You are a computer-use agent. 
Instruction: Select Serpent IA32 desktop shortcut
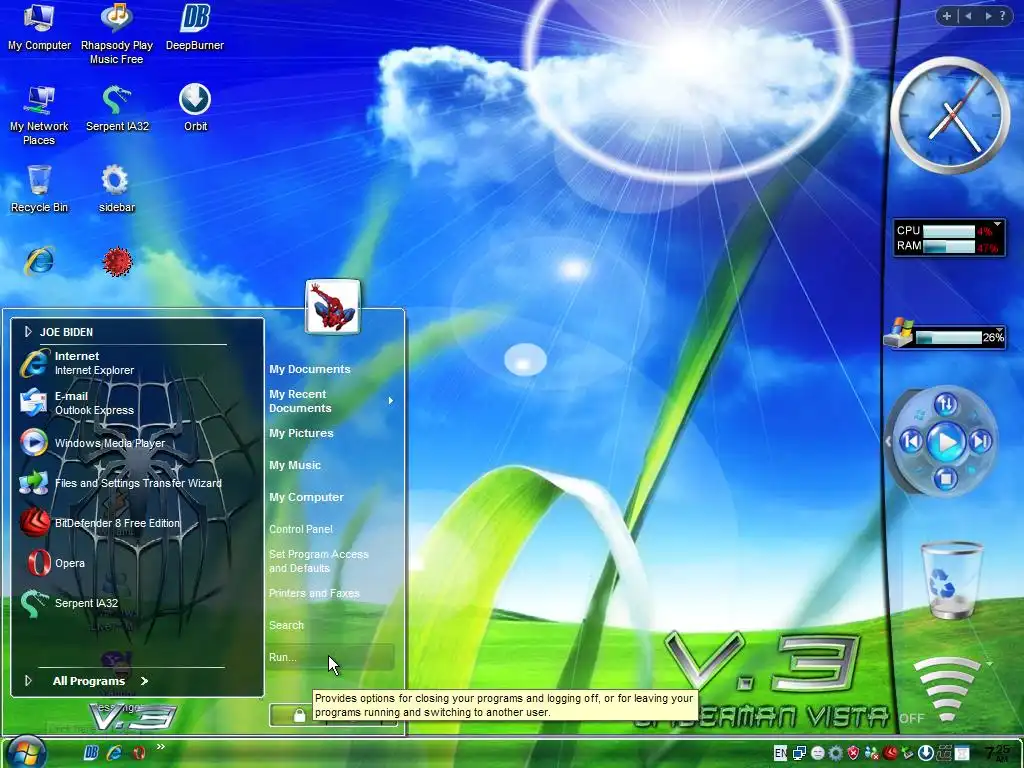117,108
